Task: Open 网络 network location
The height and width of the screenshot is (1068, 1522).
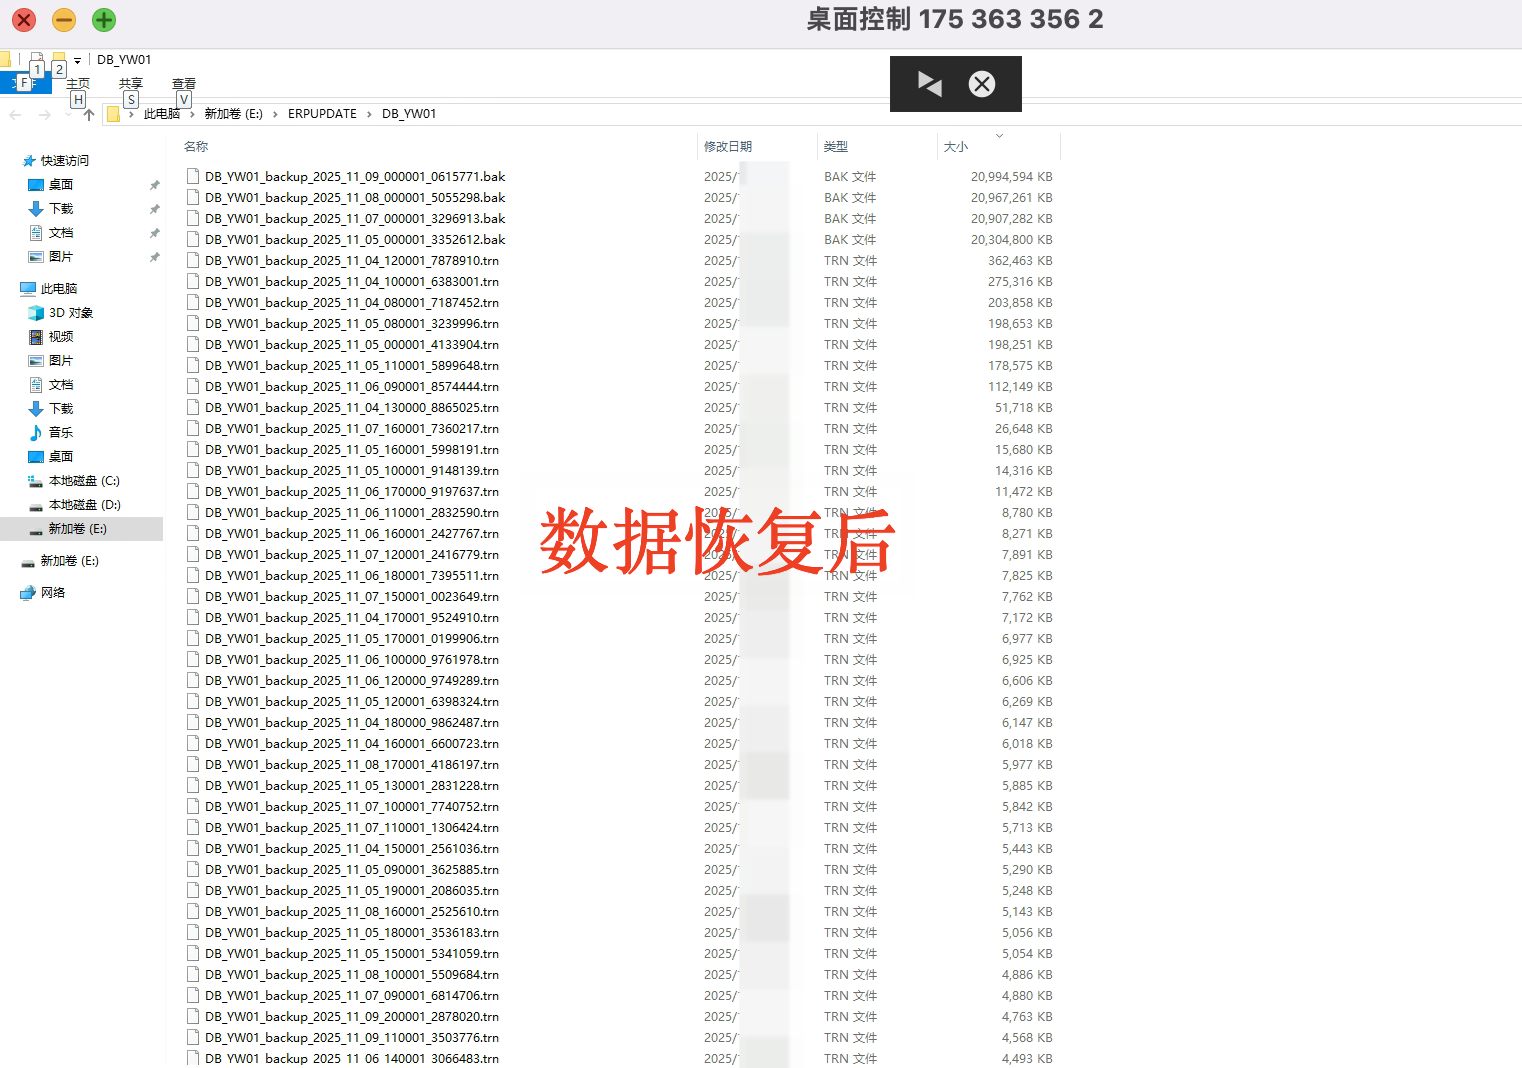Action: [x=52, y=593]
